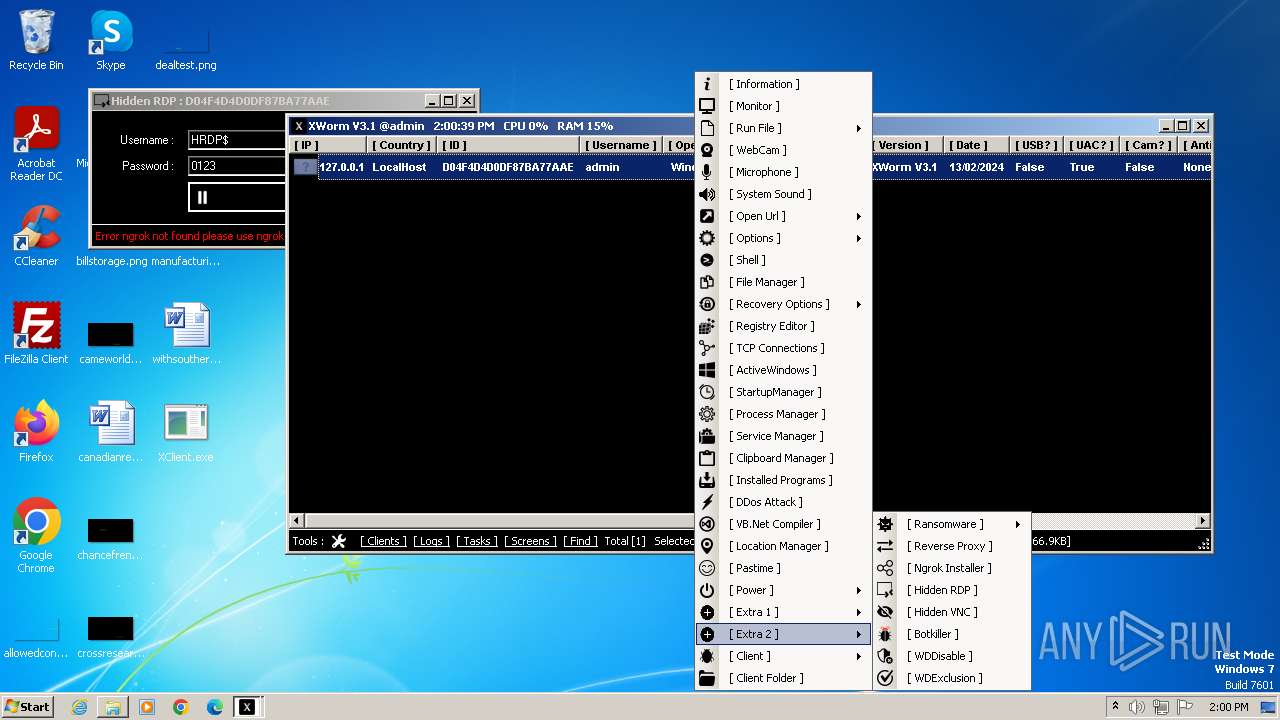This screenshot has height=720, width=1280.
Task: Click the Ngrok Installer icon
Action: click(x=885, y=568)
